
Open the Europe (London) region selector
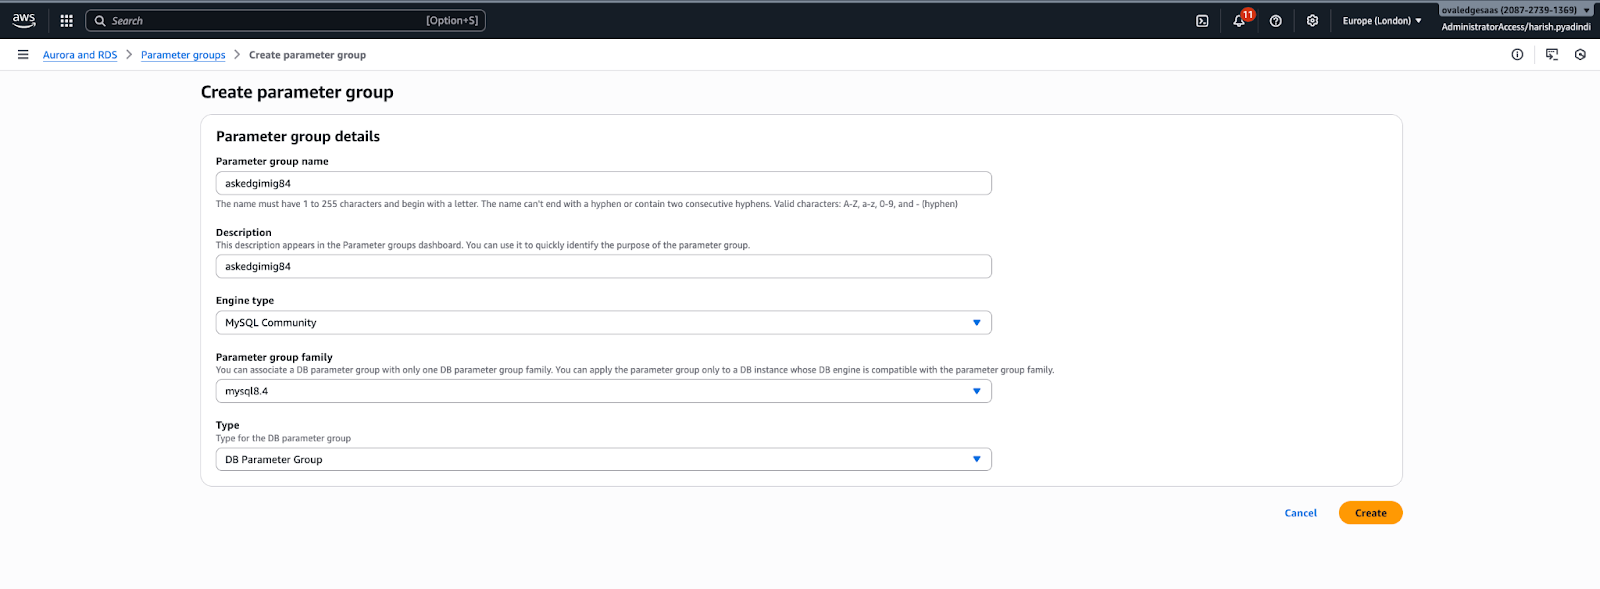pos(1382,20)
